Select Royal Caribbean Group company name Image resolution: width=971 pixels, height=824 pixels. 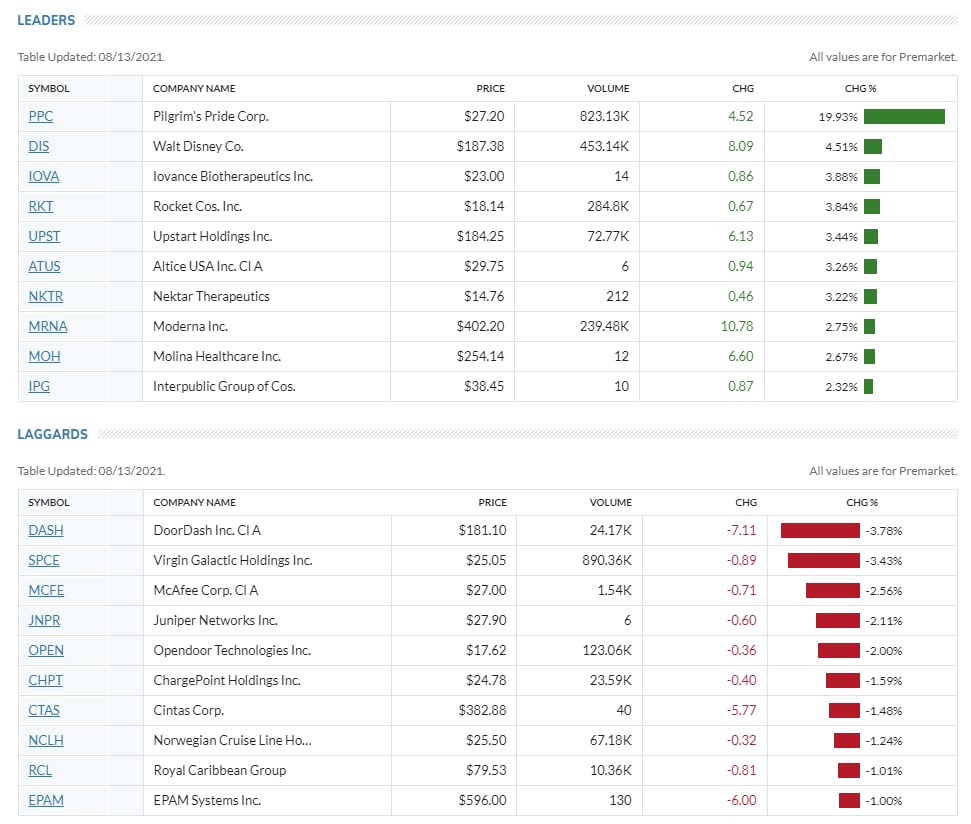tap(220, 771)
